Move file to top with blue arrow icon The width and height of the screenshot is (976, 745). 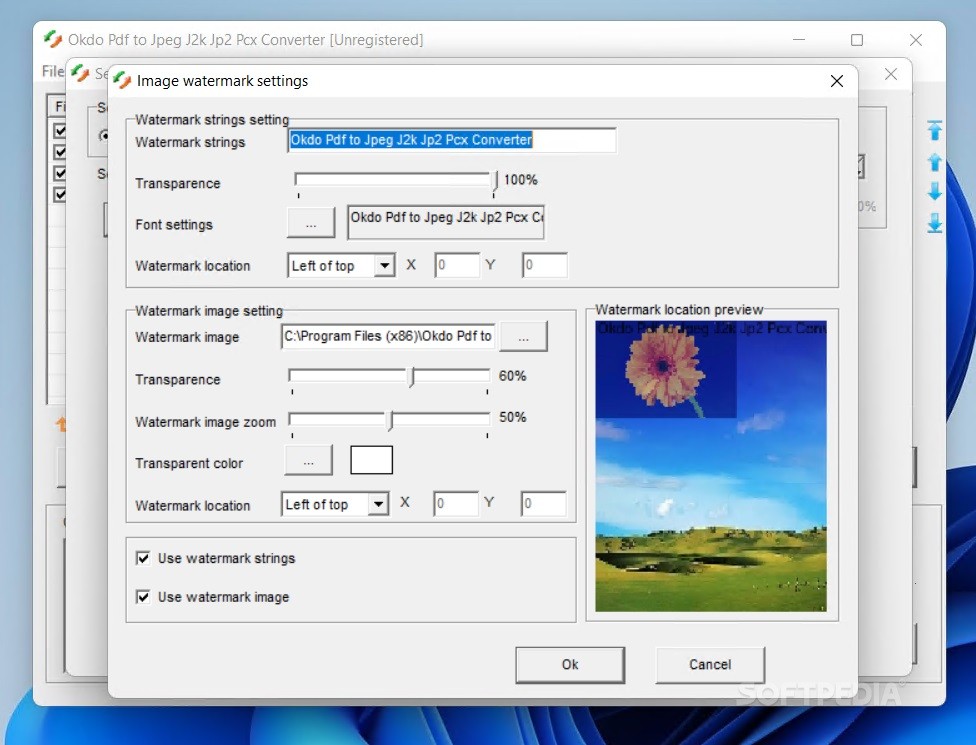934,130
